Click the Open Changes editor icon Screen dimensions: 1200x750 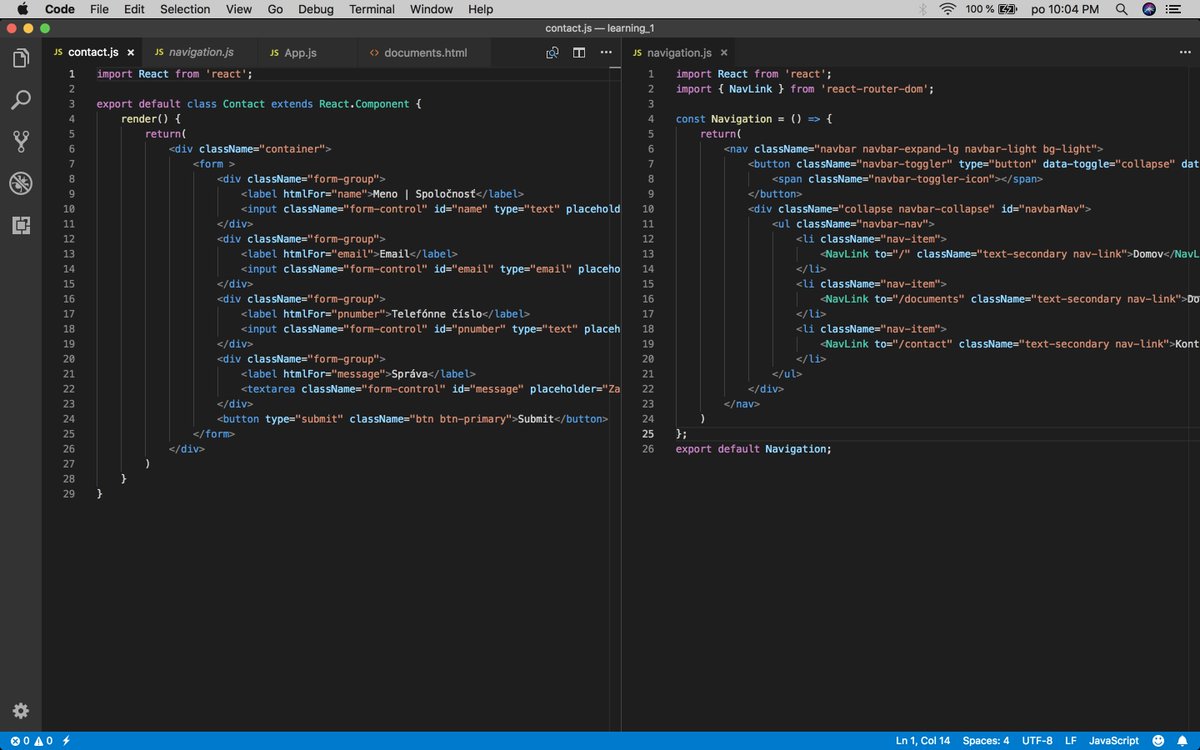(552, 53)
